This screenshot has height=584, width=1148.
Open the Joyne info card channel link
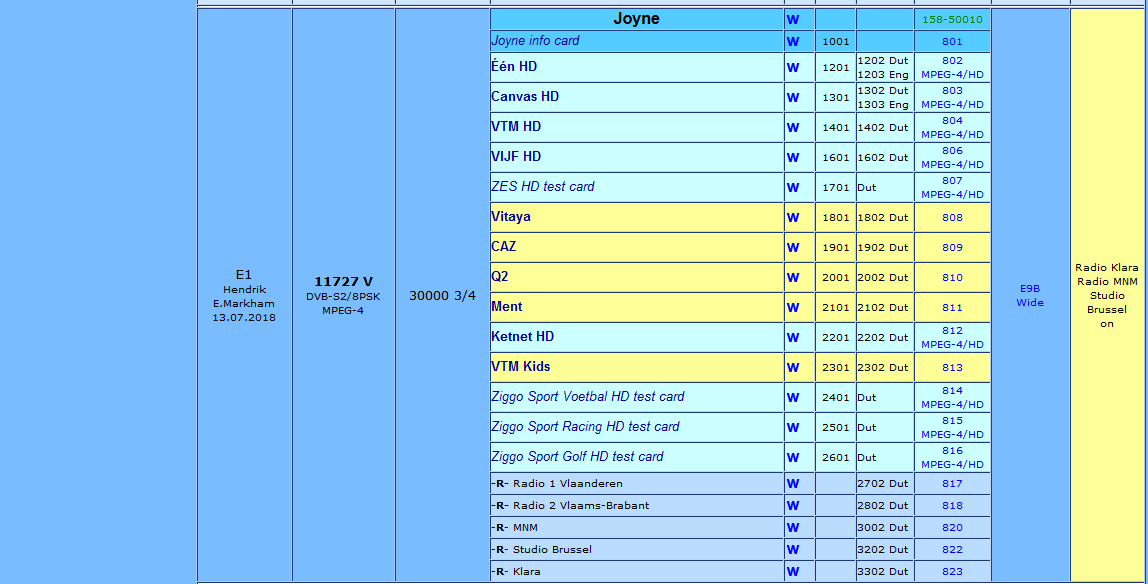click(x=535, y=41)
